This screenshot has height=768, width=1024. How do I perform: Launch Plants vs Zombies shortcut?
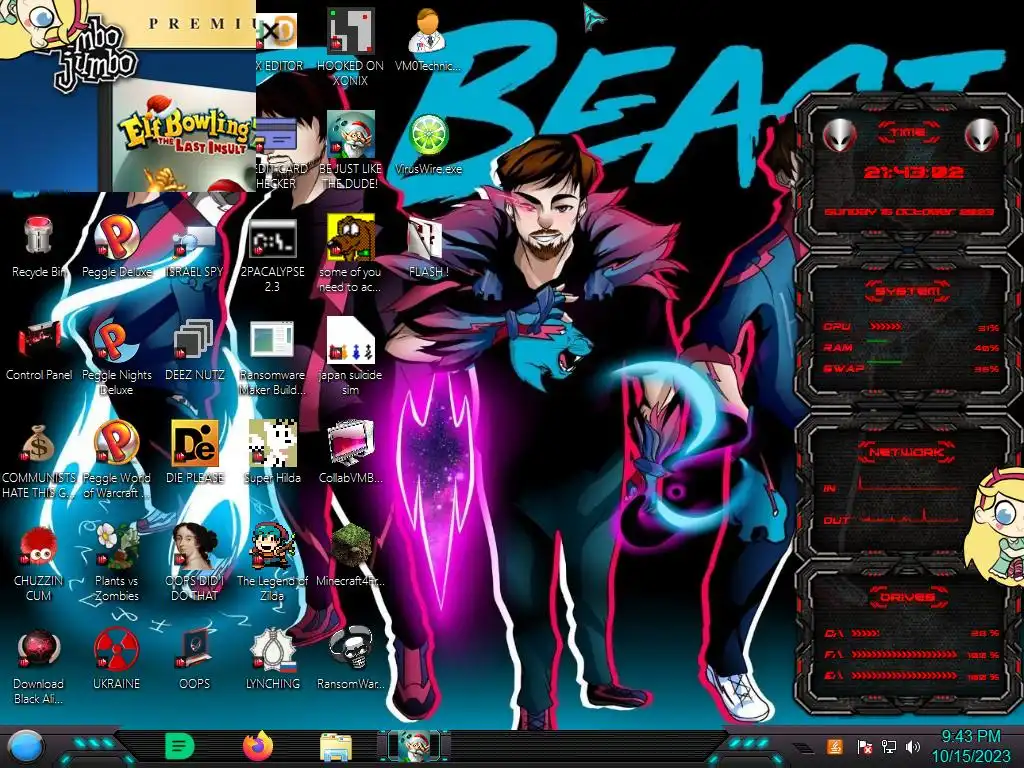pyautogui.click(x=116, y=562)
